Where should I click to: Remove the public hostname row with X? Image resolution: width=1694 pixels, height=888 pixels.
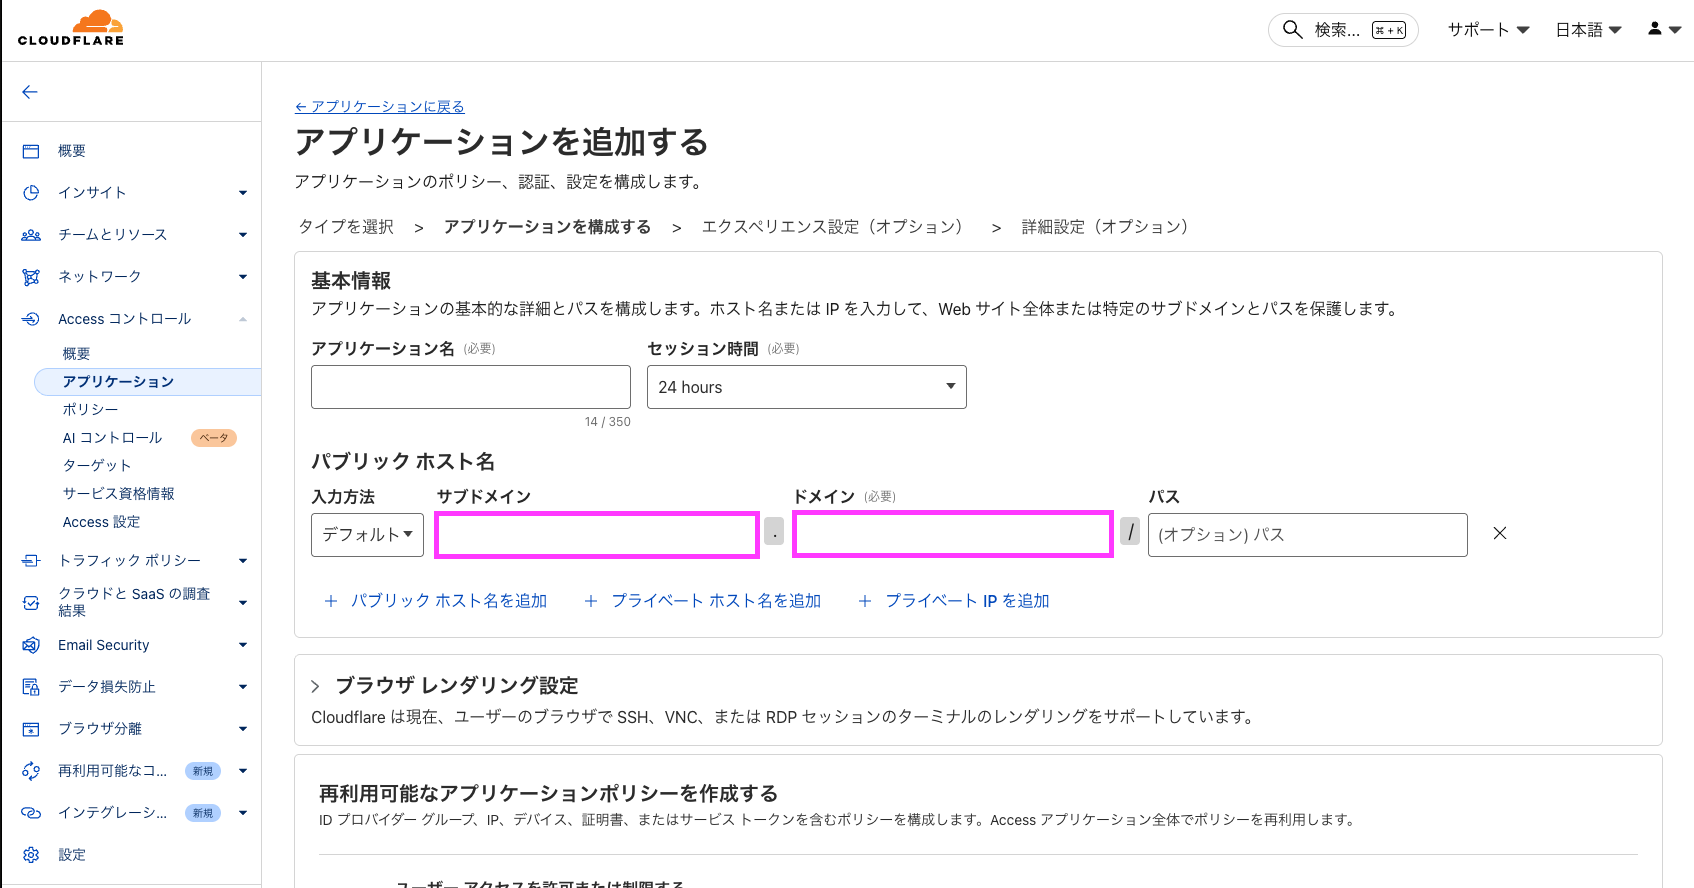click(x=1500, y=534)
